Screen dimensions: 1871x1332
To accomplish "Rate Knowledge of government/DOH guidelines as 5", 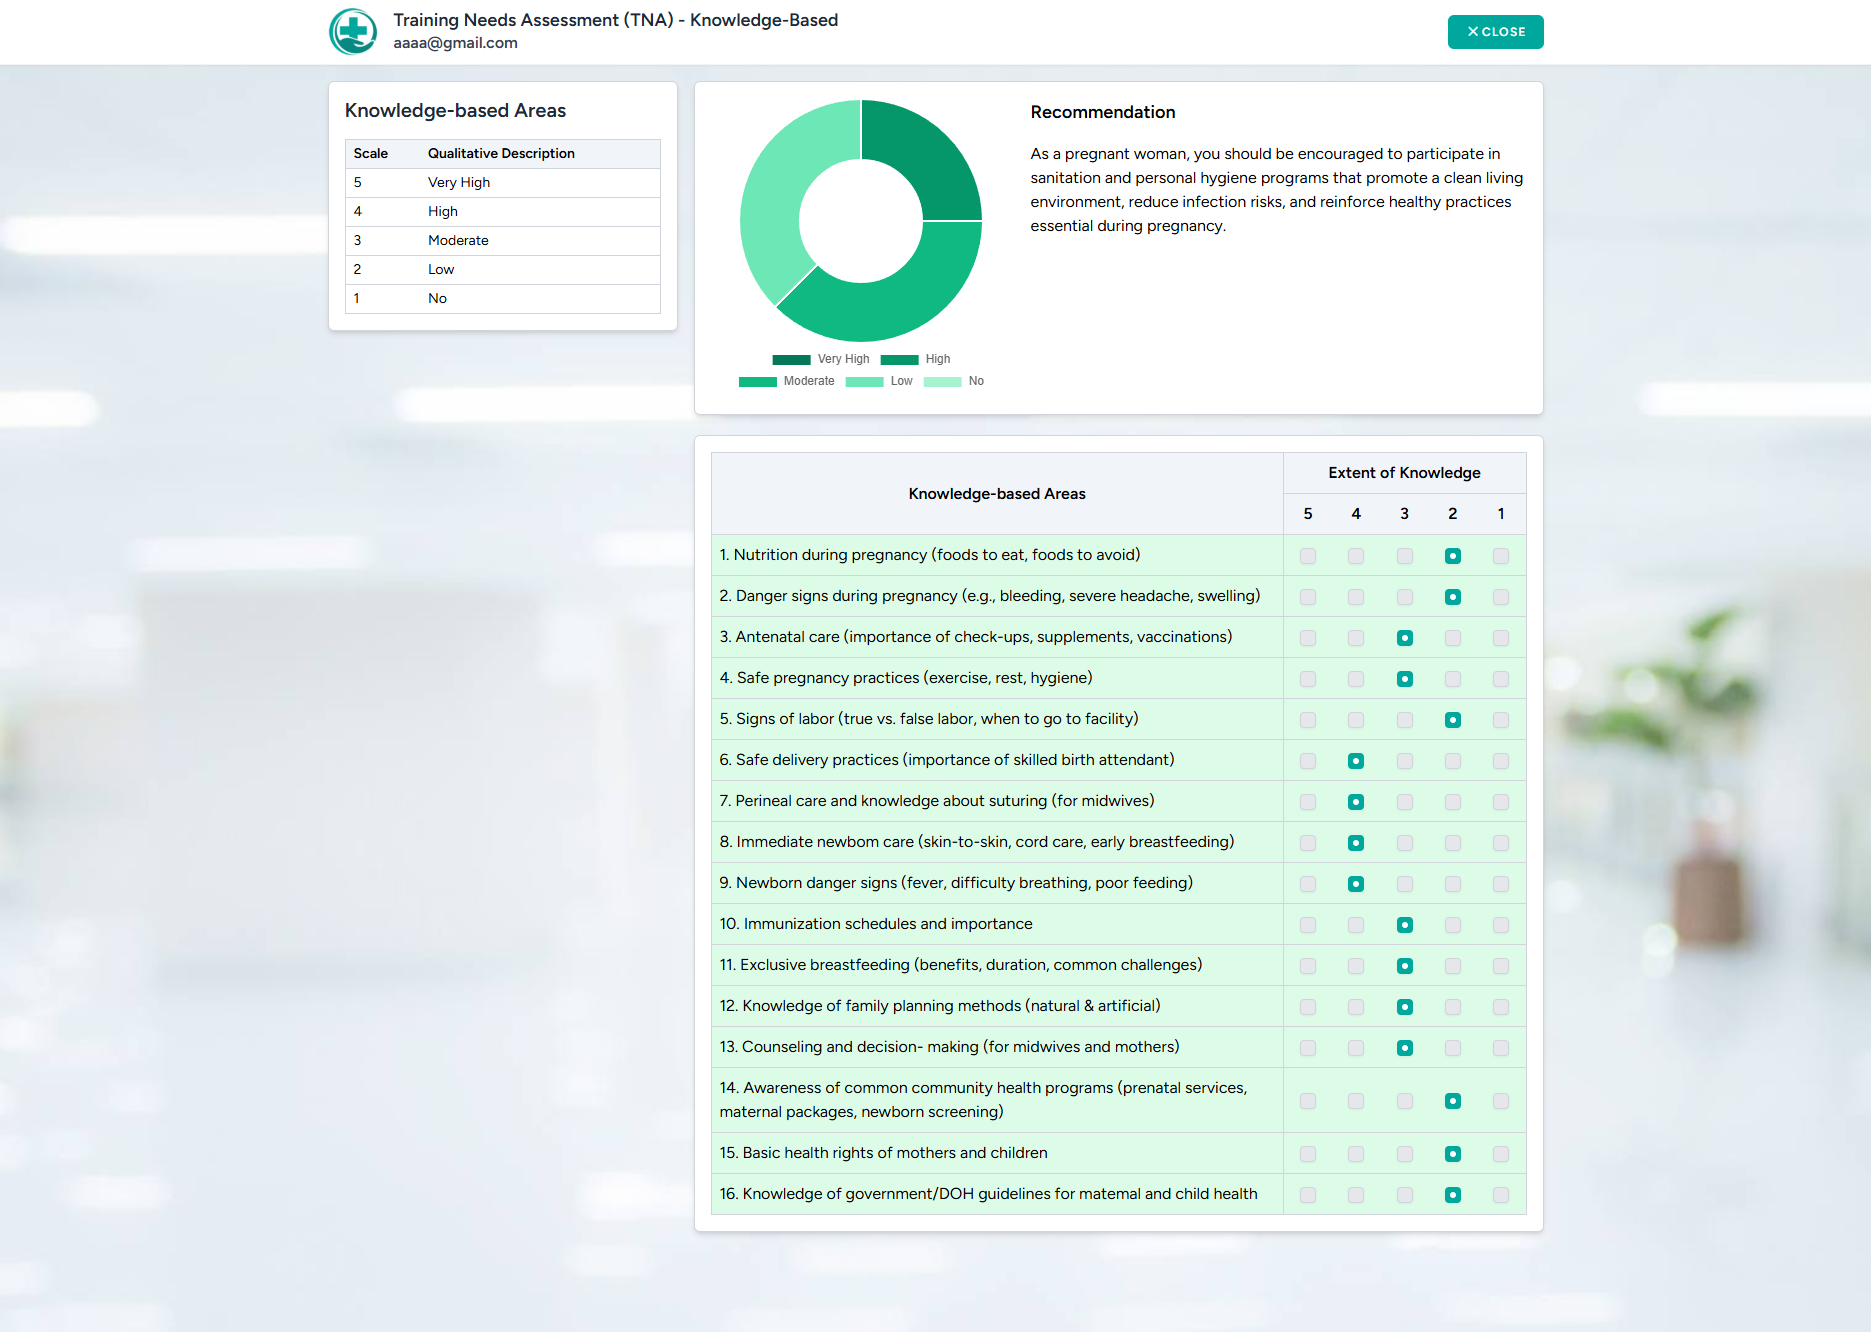I will coord(1308,1194).
